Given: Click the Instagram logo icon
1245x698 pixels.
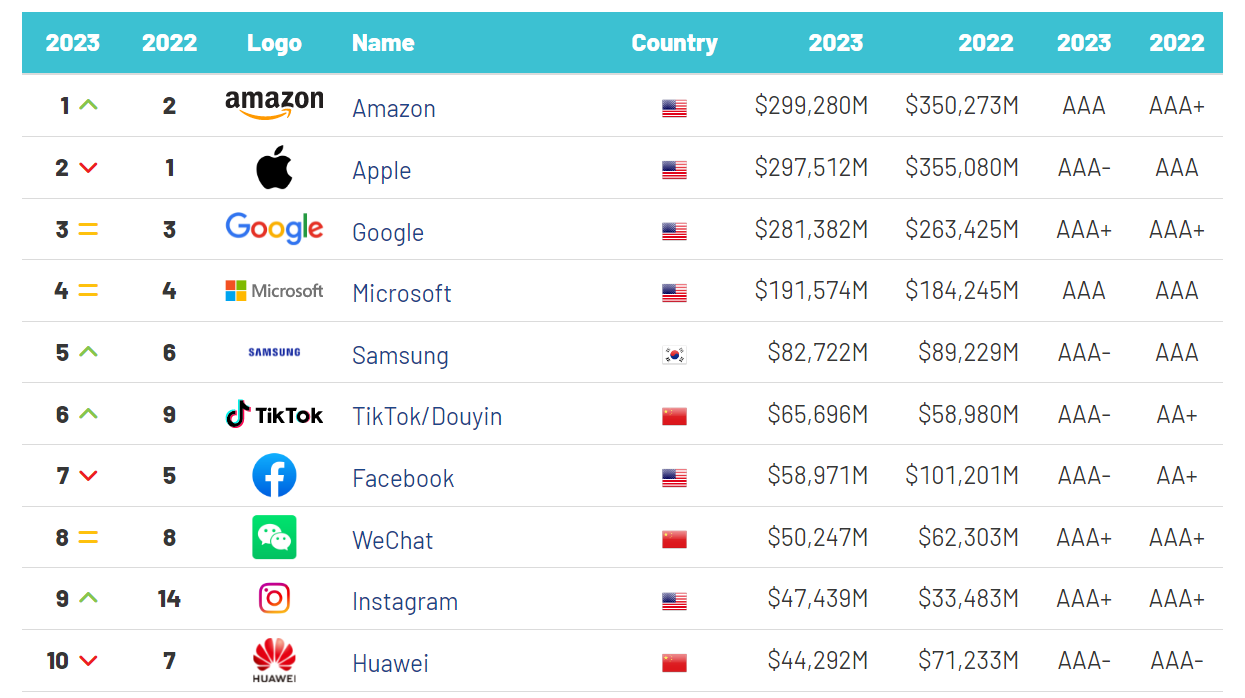Looking at the screenshot, I should click(274, 599).
